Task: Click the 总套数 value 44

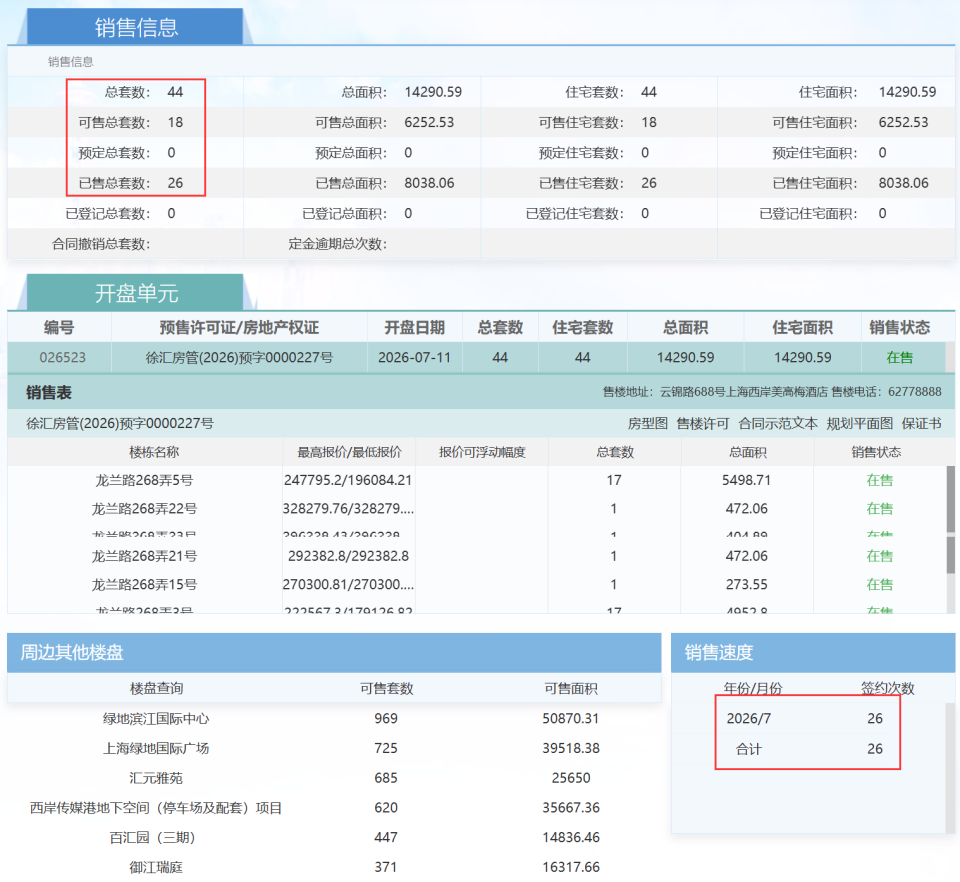Action: [x=175, y=92]
